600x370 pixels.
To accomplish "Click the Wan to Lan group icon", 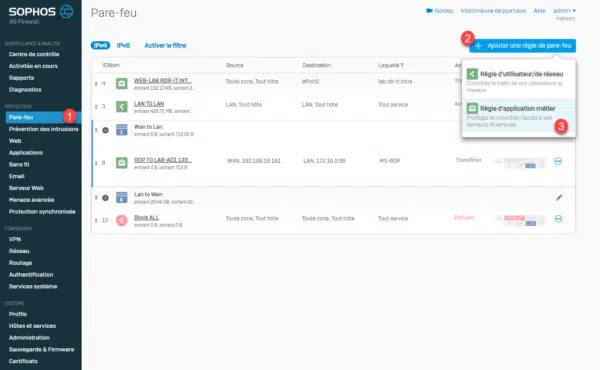I will (122, 130).
